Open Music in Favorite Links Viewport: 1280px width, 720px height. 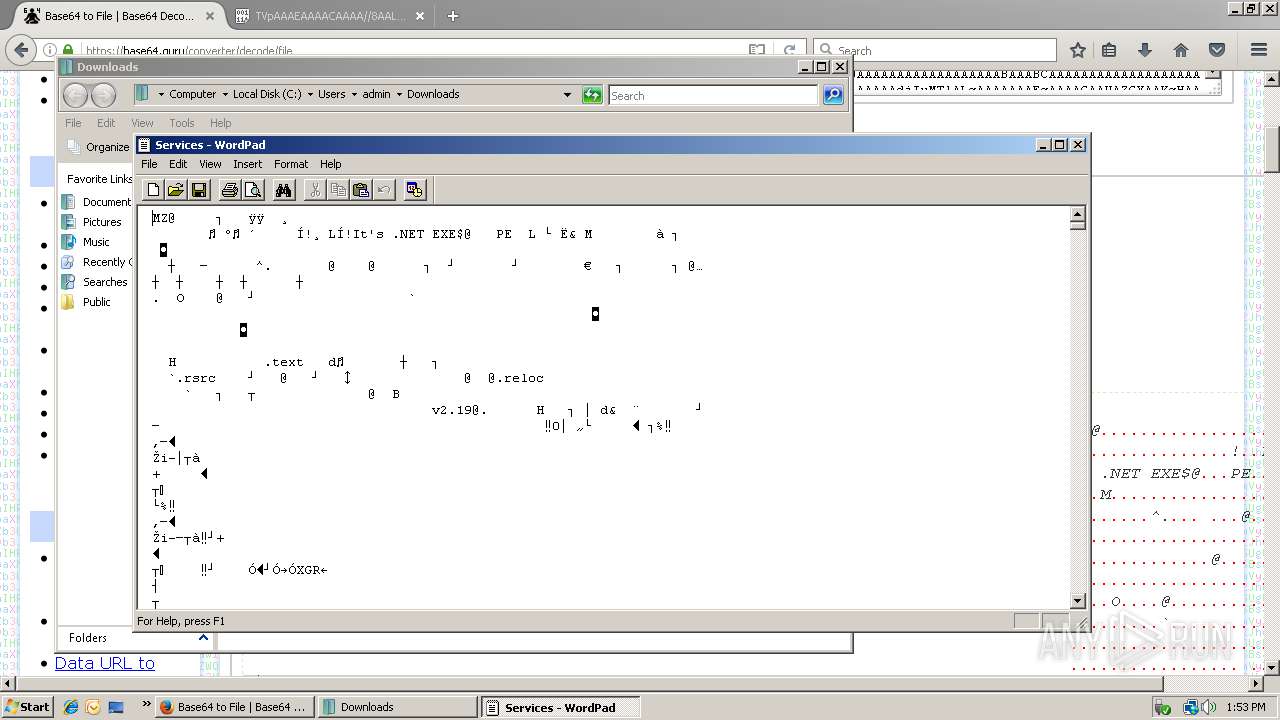tap(86, 242)
